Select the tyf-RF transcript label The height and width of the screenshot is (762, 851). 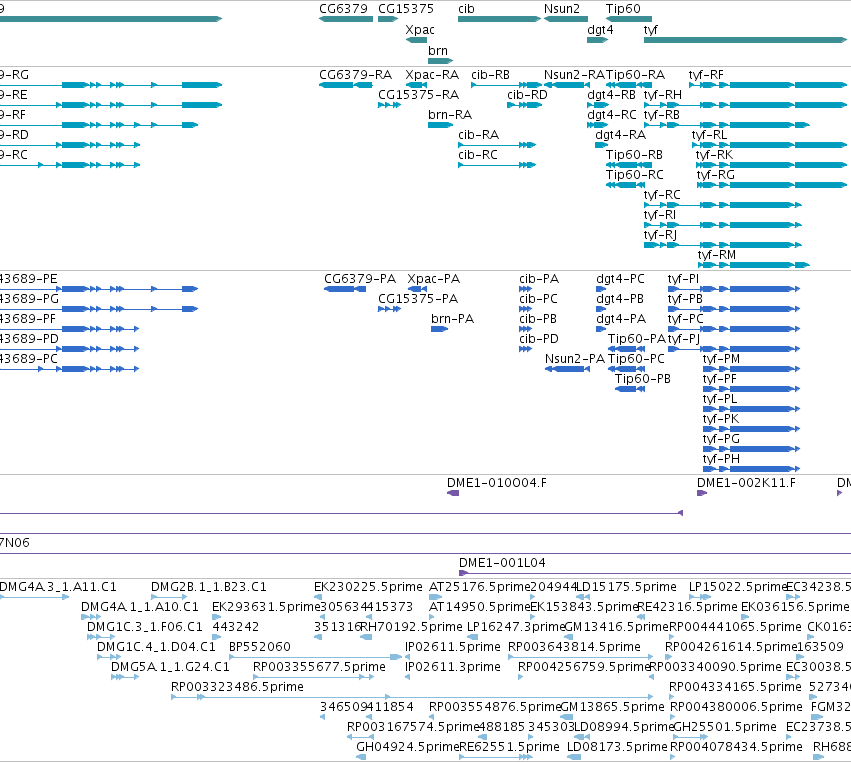click(x=706, y=75)
